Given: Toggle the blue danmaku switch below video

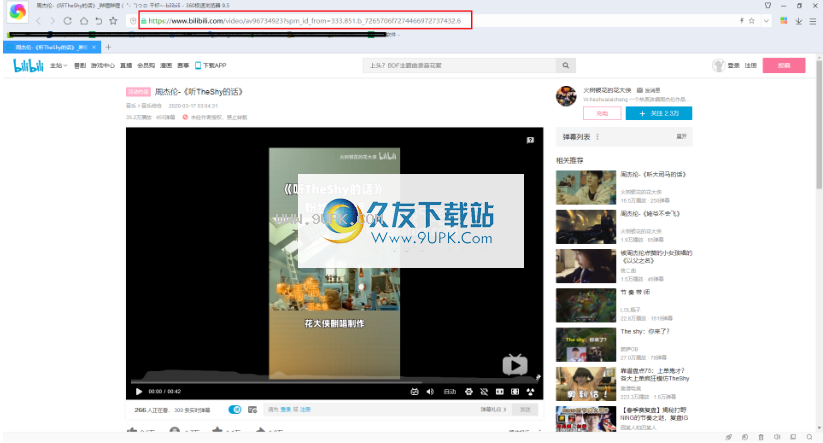Looking at the screenshot, I should 235,409.
